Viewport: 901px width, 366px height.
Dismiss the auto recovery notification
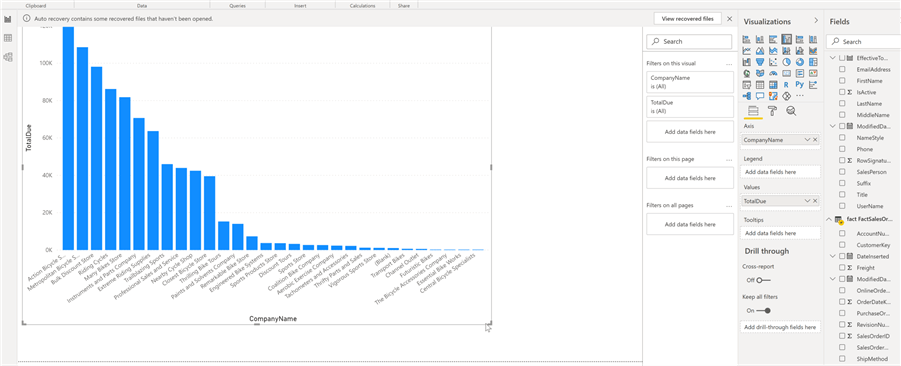(x=729, y=18)
